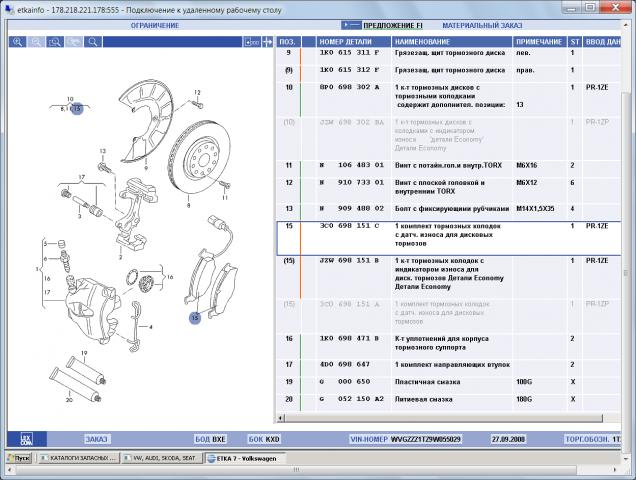Screen dimensions: 636x480
Task: Click the remote desktop horizontal scrollbar
Action: pyautogui.click(x=296, y=470)
